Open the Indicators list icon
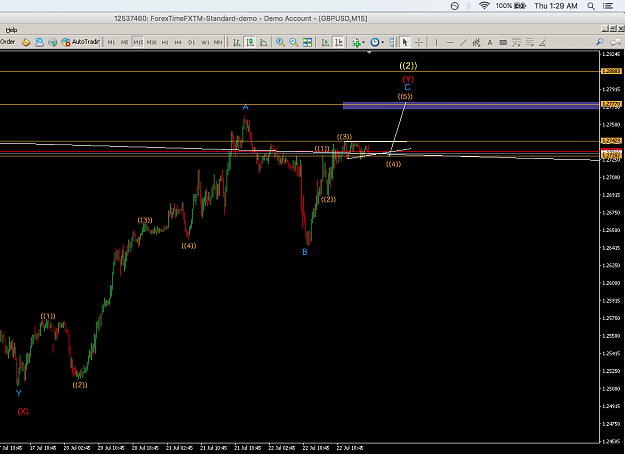 coord(356,42)
